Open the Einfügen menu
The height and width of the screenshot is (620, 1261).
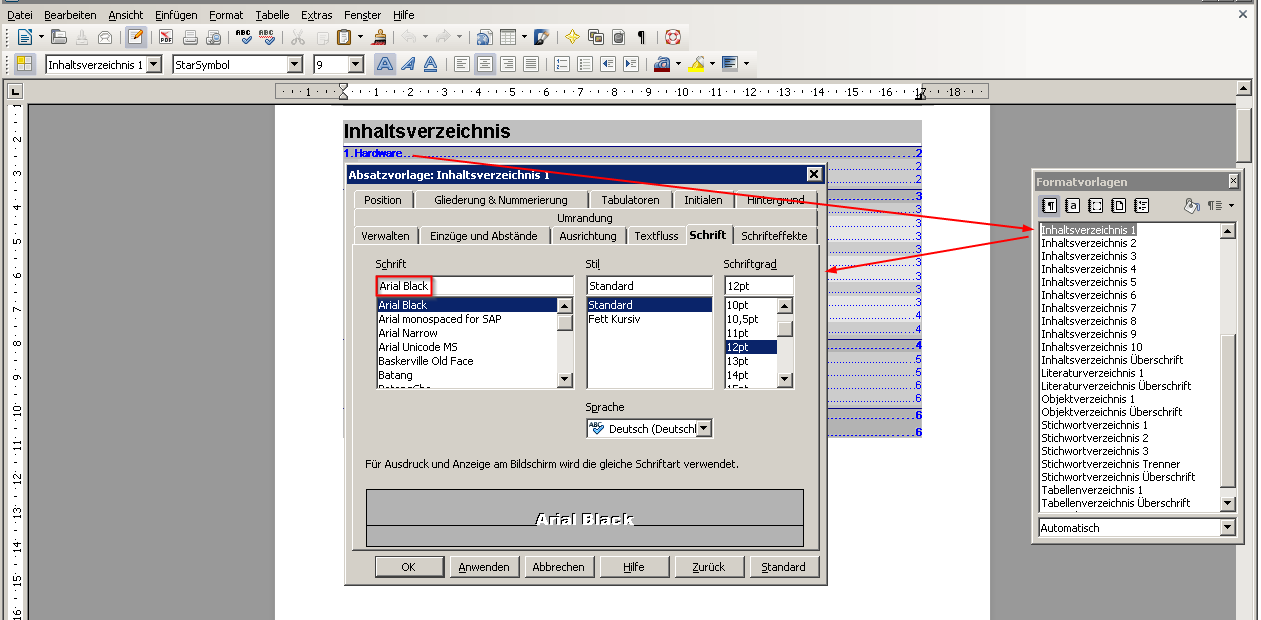pos(176,15)
